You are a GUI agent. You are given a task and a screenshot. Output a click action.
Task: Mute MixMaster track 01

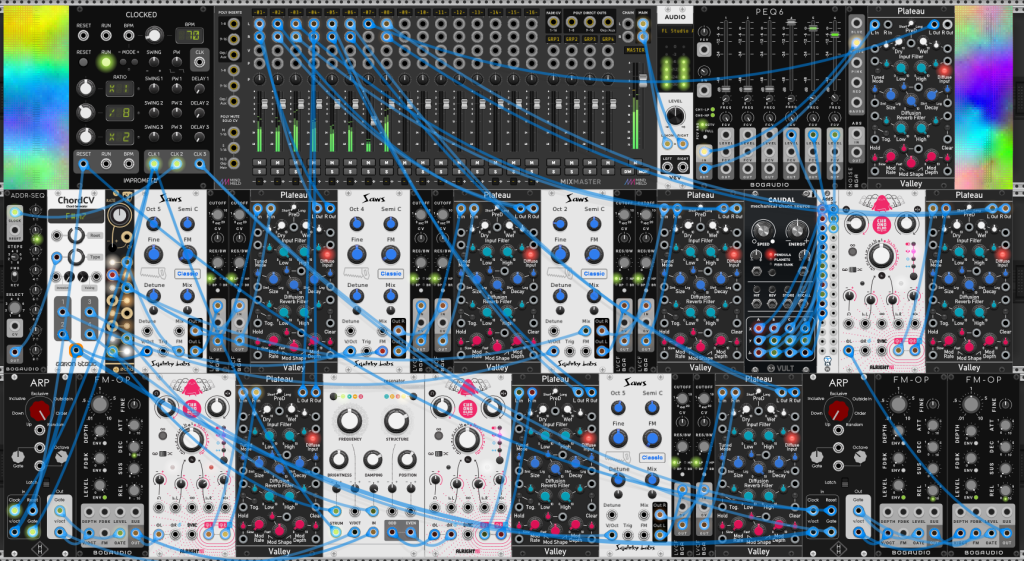[259, 163]
